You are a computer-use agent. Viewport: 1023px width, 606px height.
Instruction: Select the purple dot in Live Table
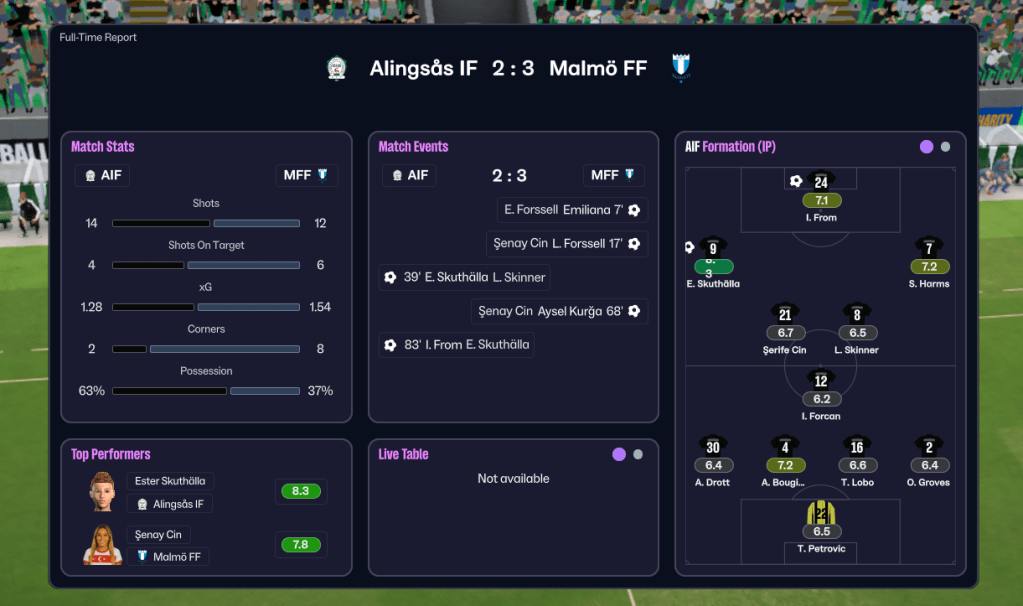click(619, 454)
